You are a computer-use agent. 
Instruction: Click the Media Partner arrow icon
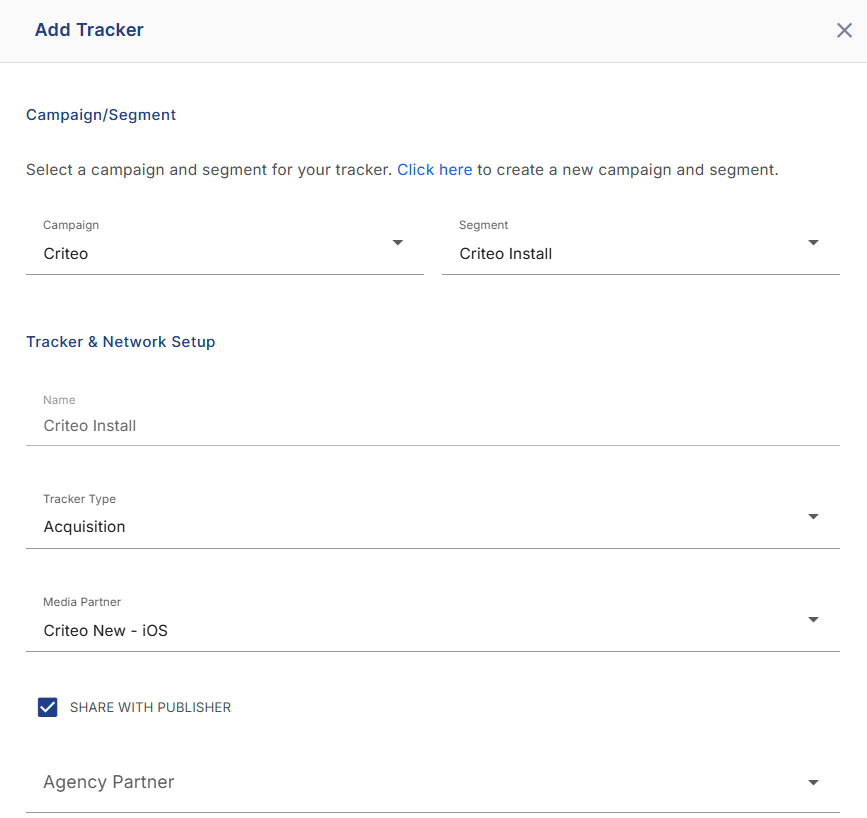tap(813, 619)
